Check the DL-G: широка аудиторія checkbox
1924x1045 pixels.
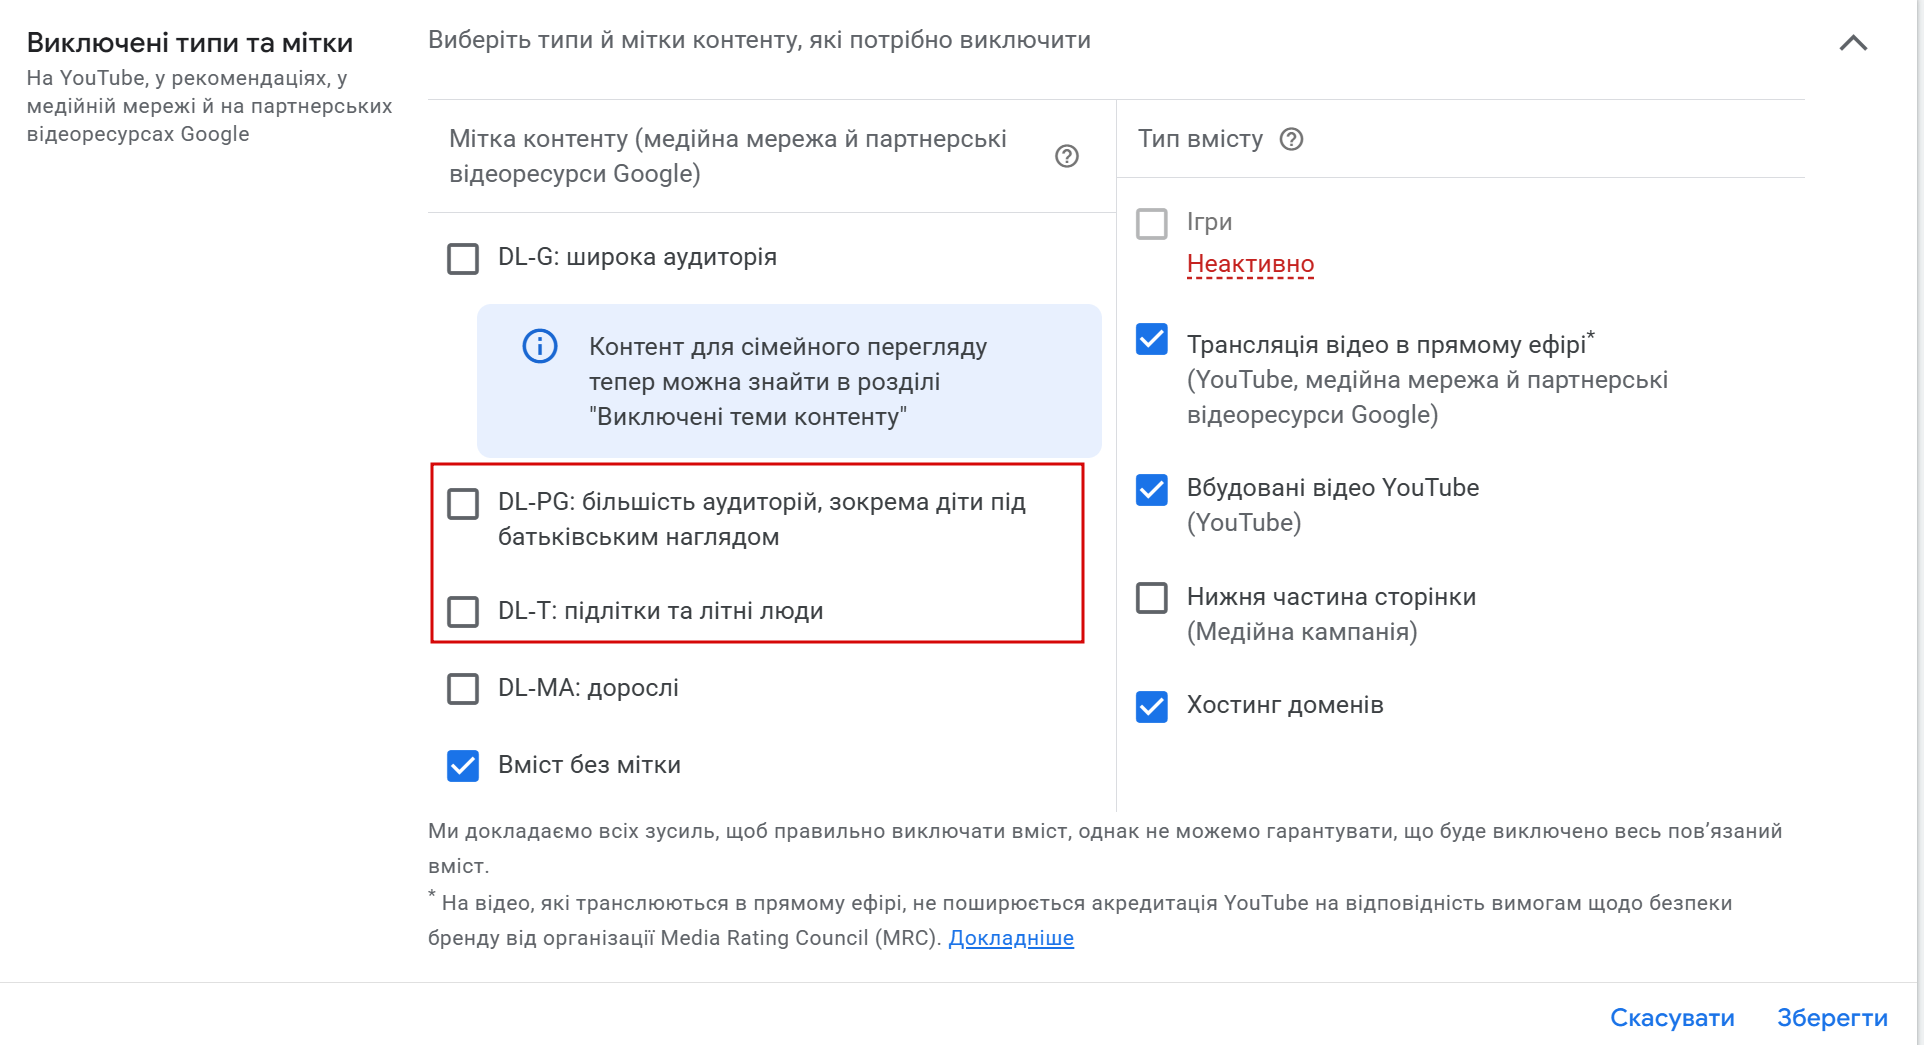point(463,258)
